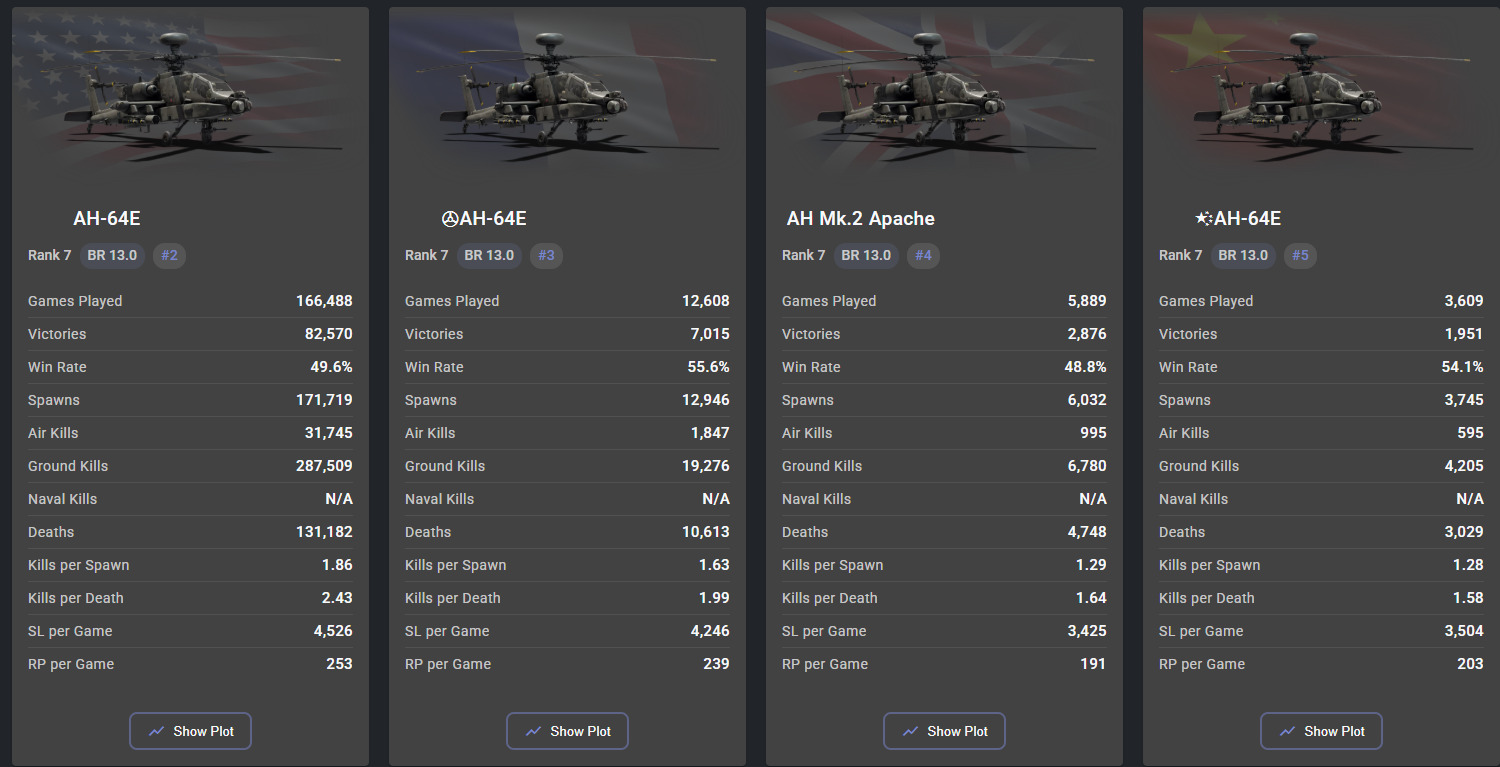Show Plot for the #5 ranked AH-64E

1321,731
